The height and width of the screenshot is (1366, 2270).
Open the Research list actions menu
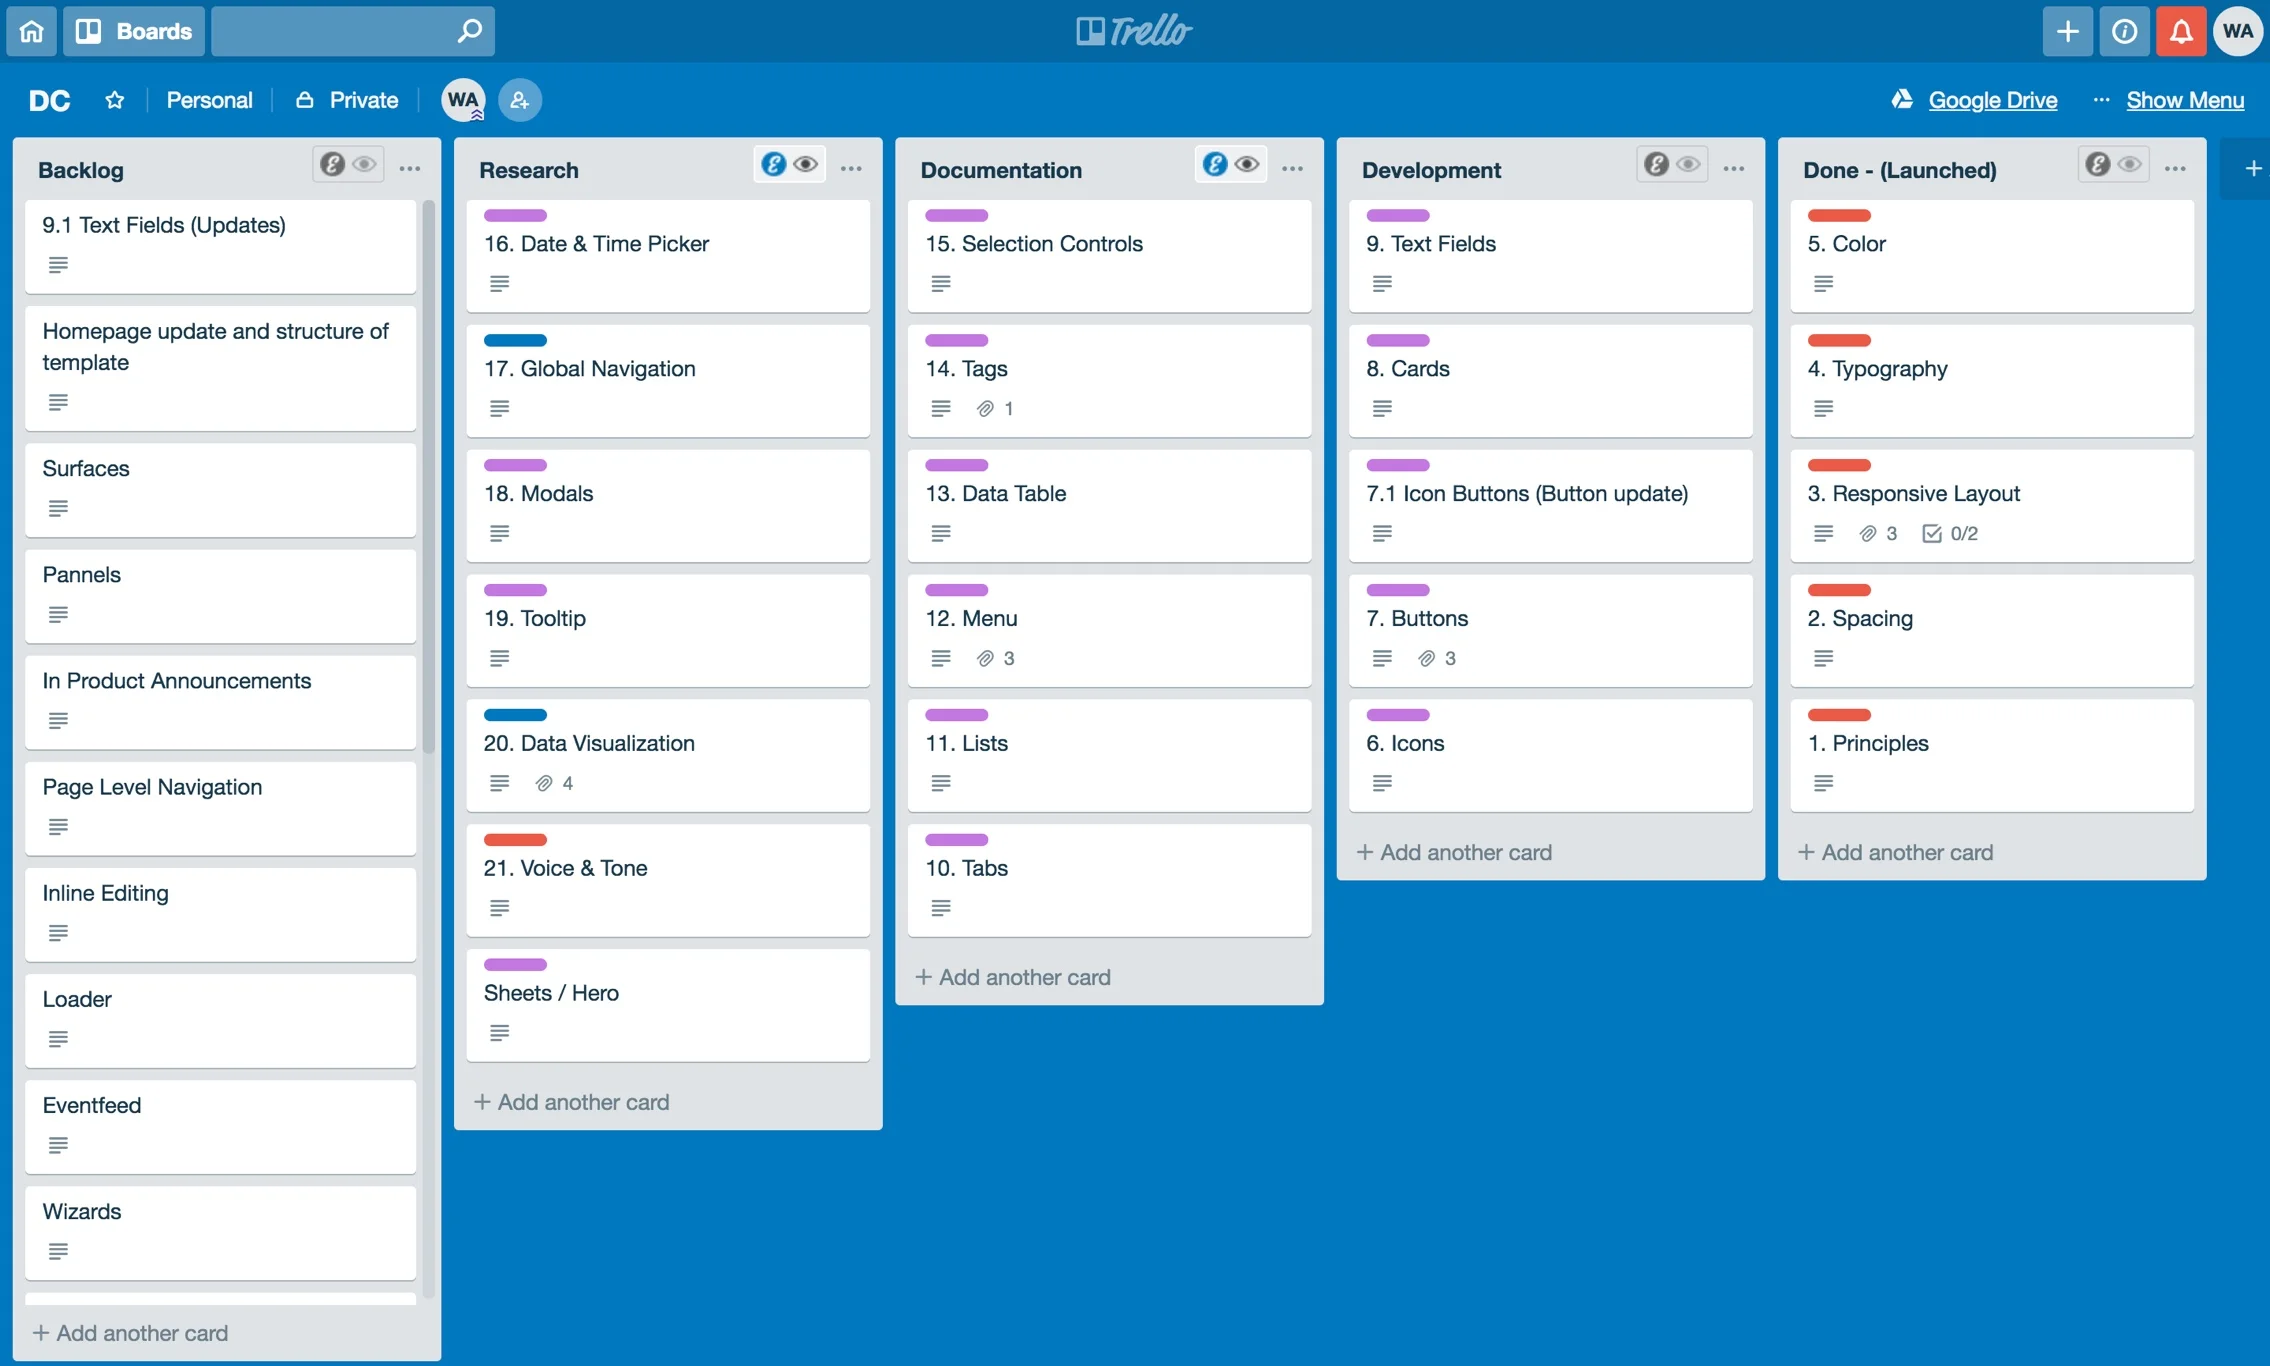click(851, 168)
